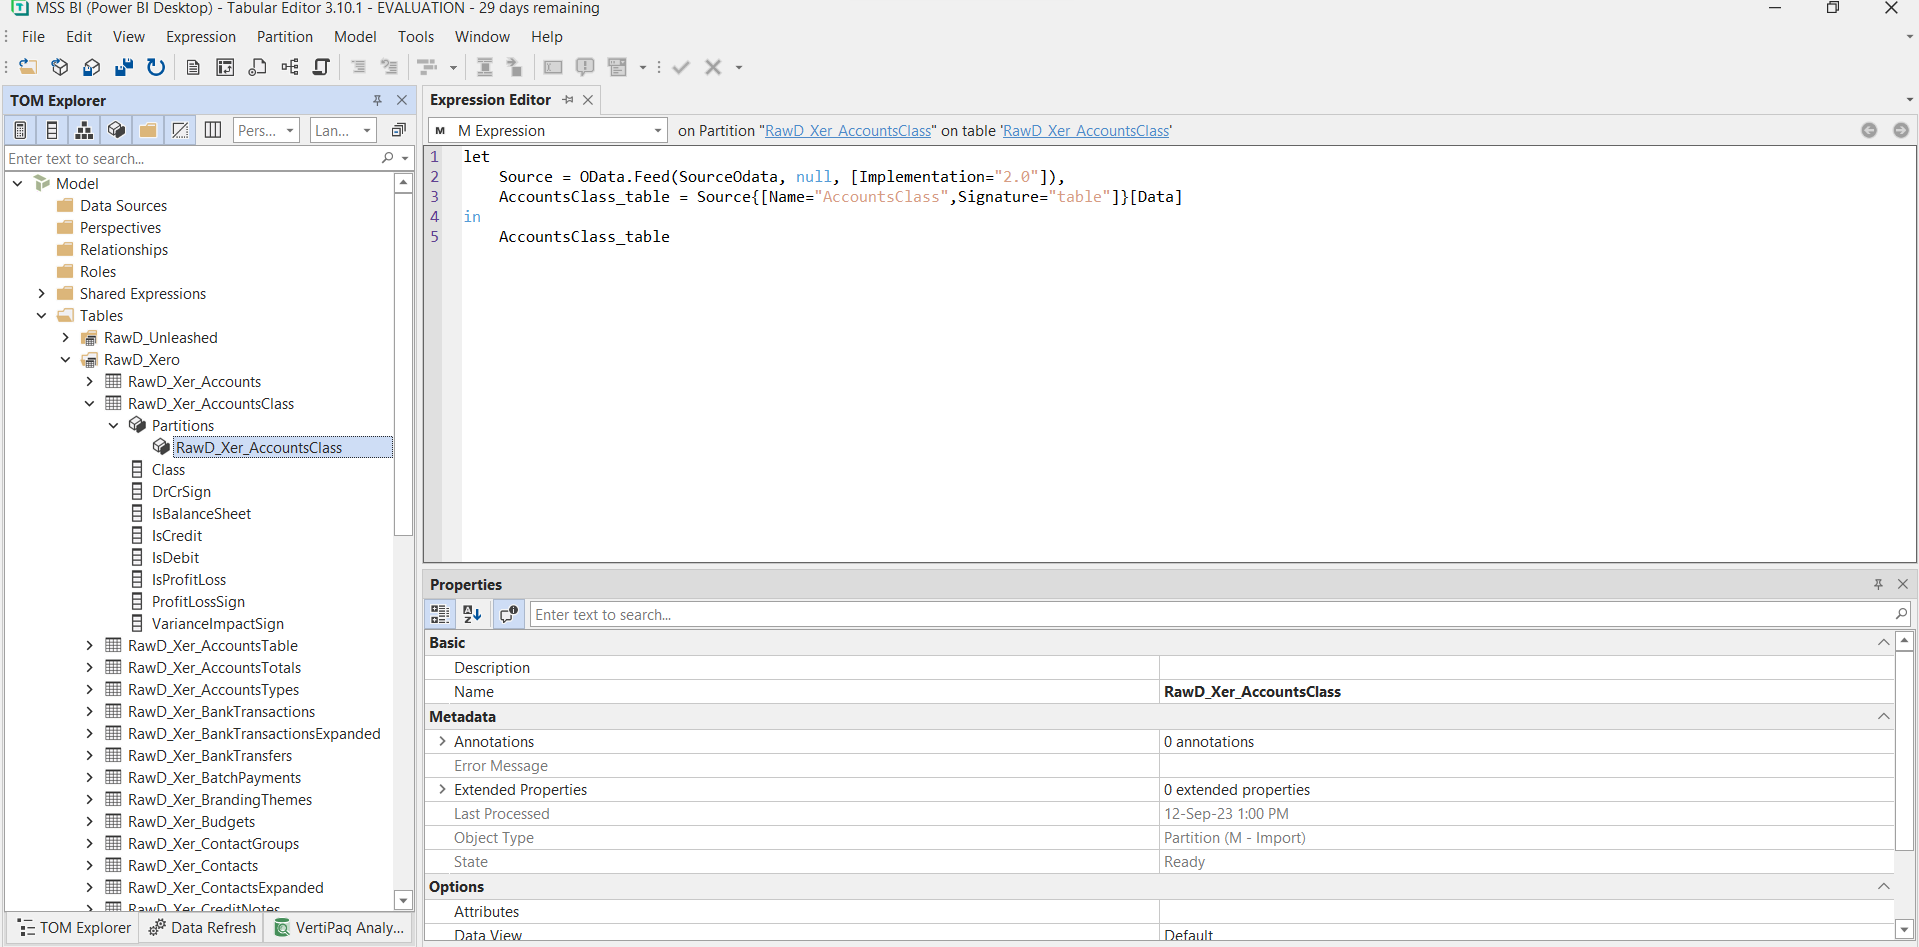This screenshot has width=1919, height=947.
Task: Collapse the RawD_Xer_AccountsClass table node
Action: pos(90,403)
